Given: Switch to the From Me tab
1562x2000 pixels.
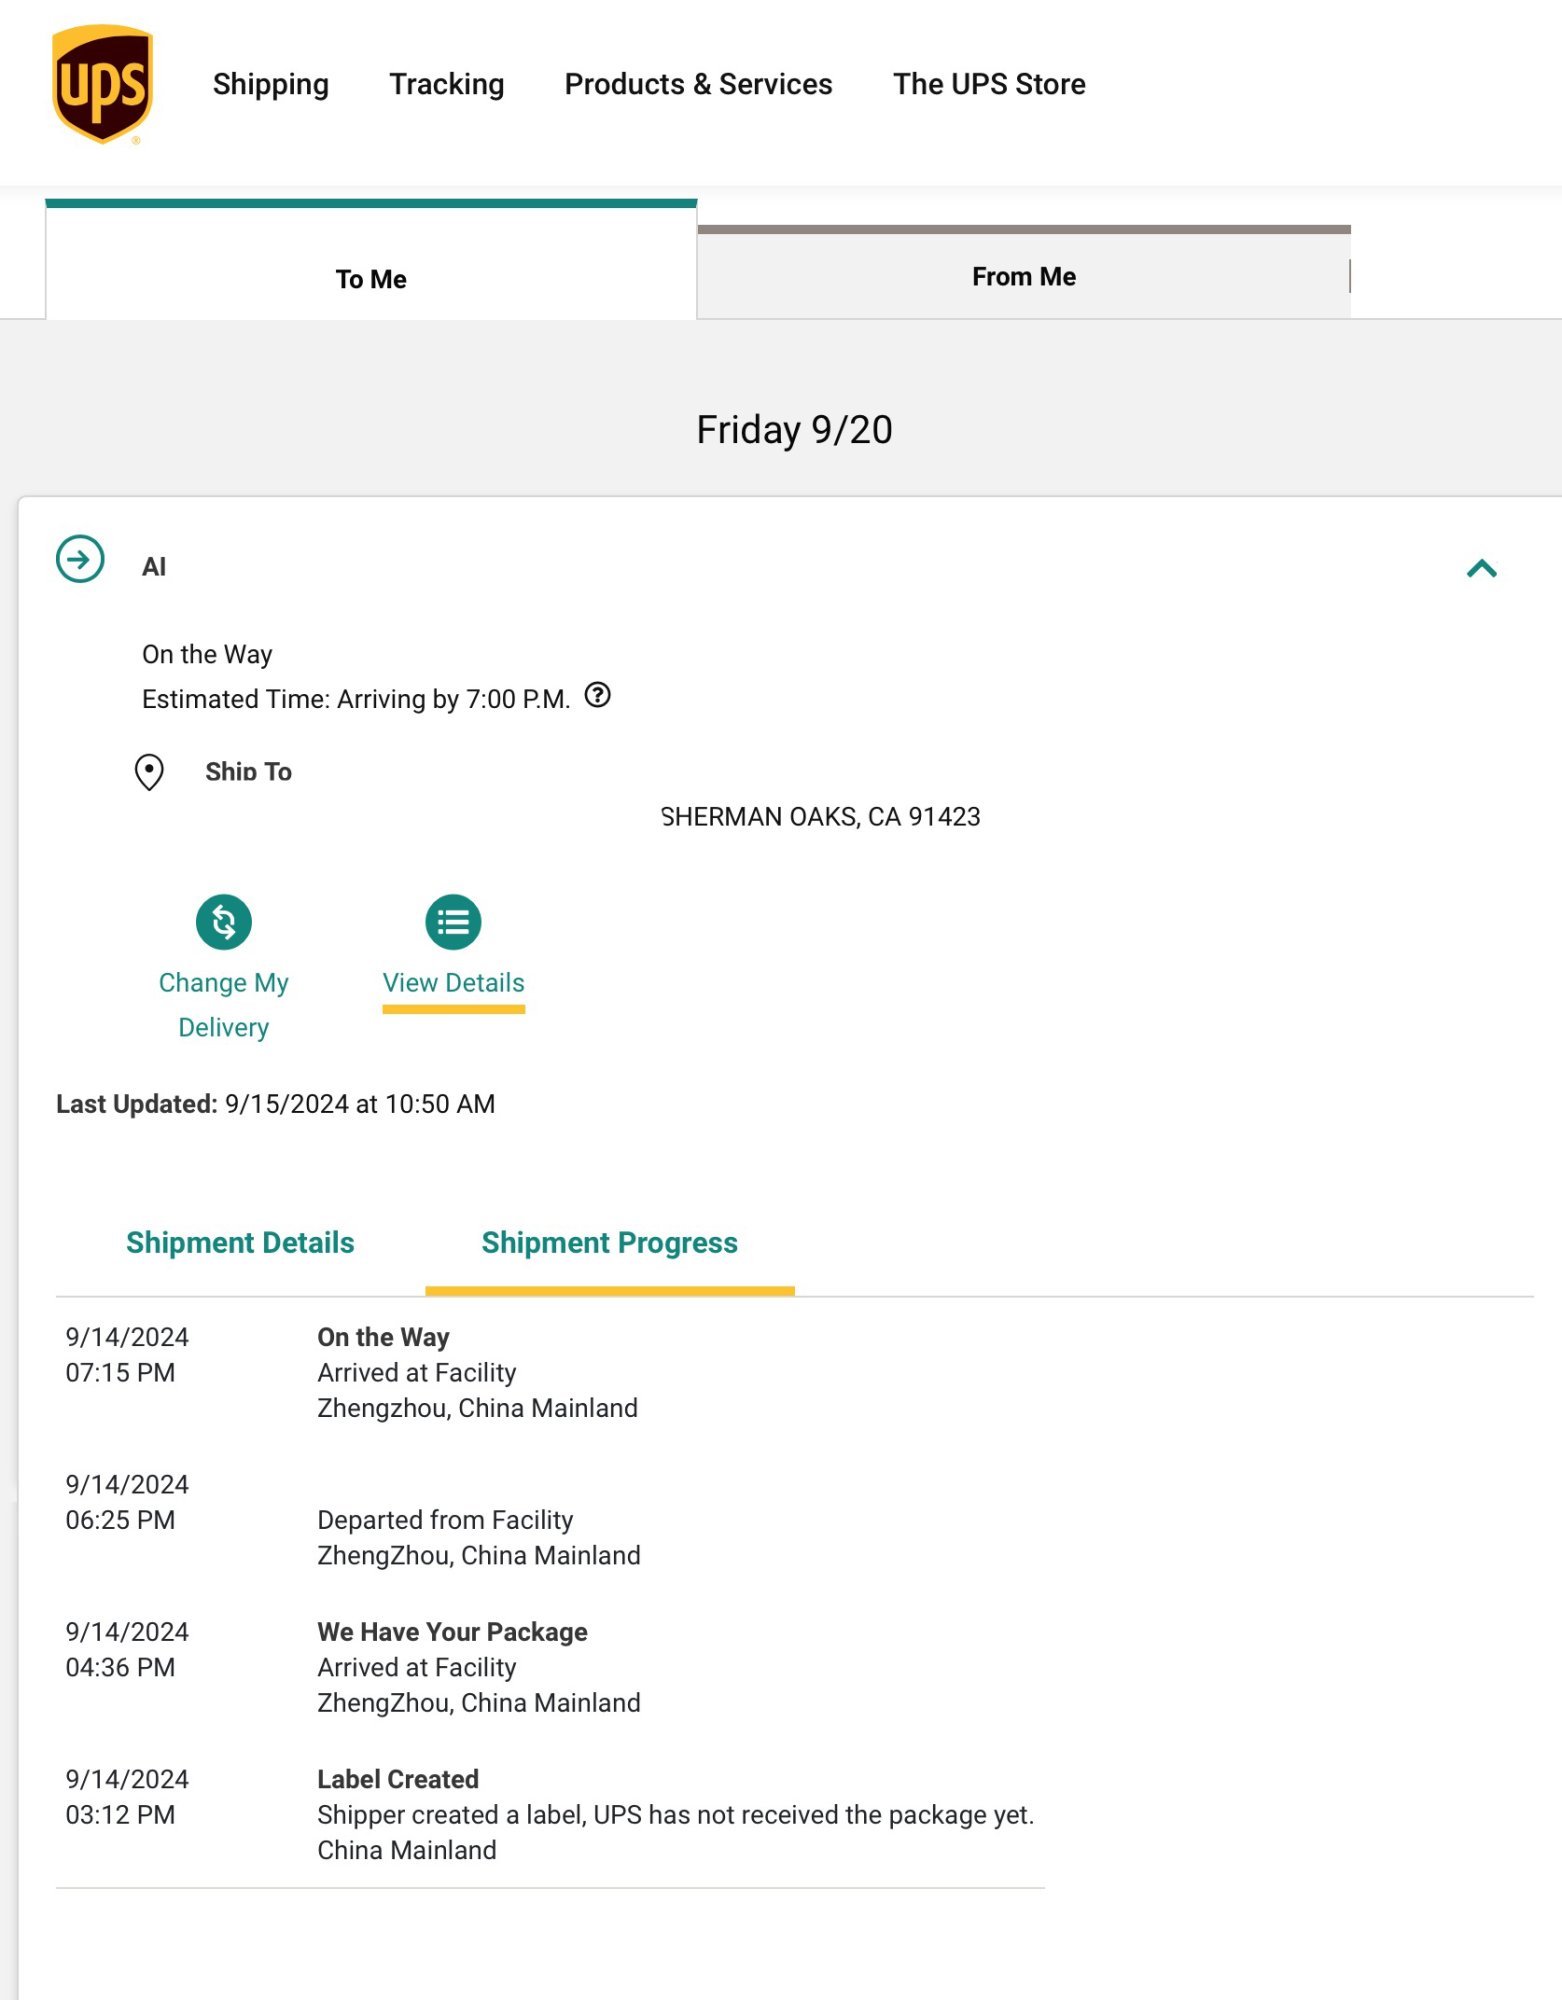Looking at the screenshot, I should point(1024,274).
